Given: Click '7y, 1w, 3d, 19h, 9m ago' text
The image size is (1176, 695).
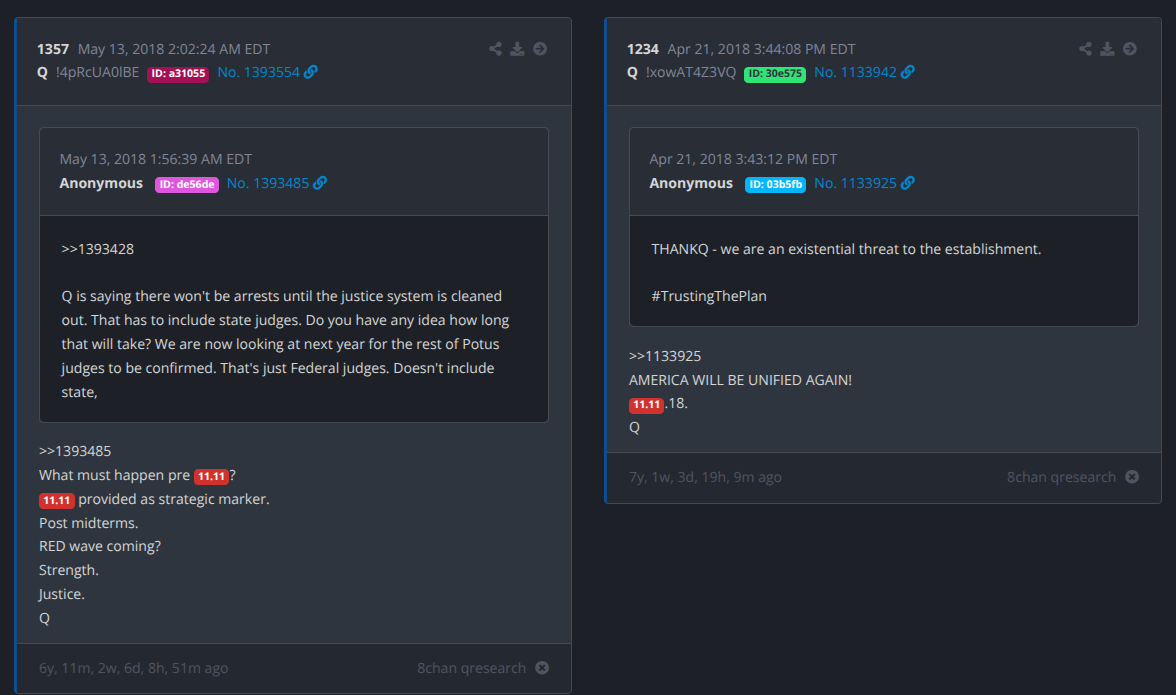Looking at the screenshot, I should (x=705, y=477).
